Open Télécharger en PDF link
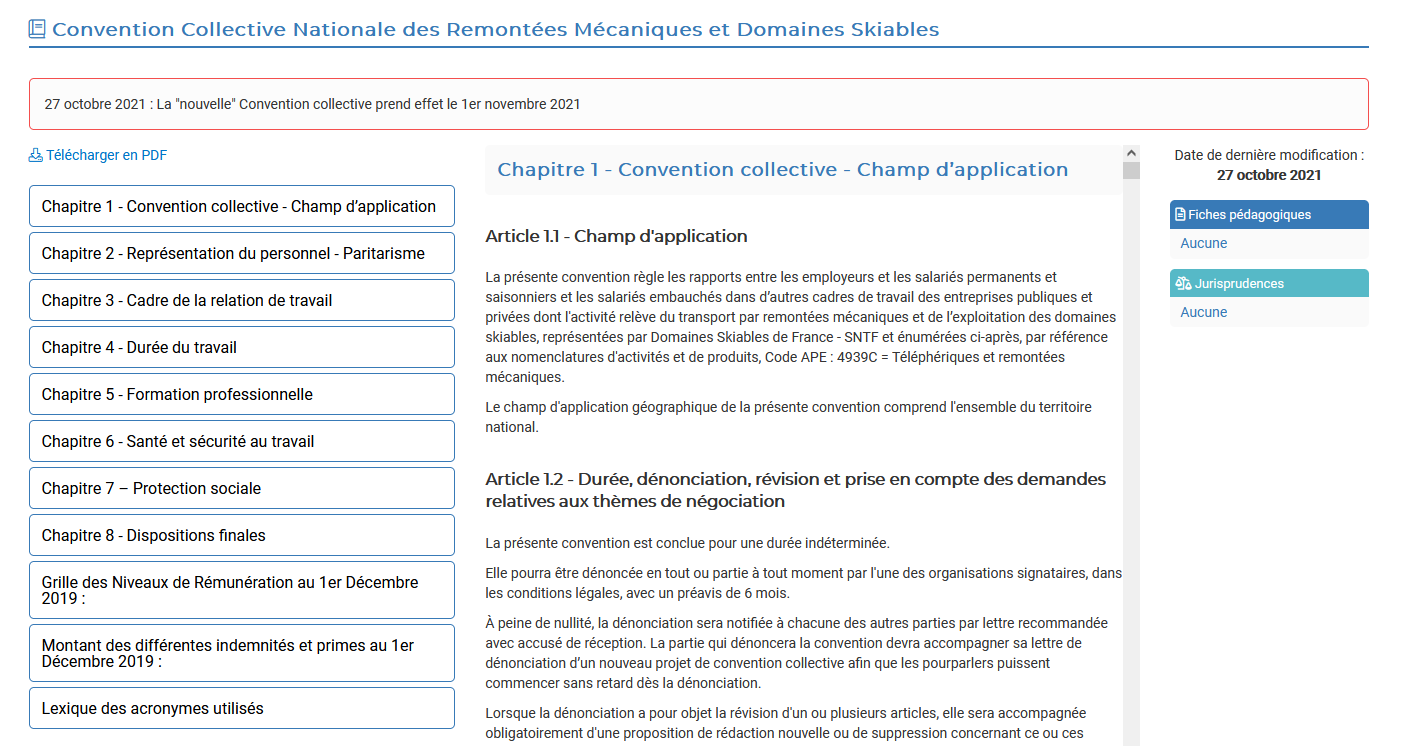Viewport: 1425px width, 746px height. (x=106, y=155)
